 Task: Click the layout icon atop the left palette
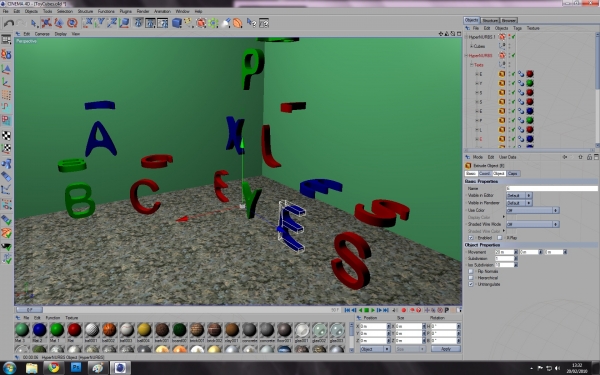pyautogui.click(x=6, y=40)
